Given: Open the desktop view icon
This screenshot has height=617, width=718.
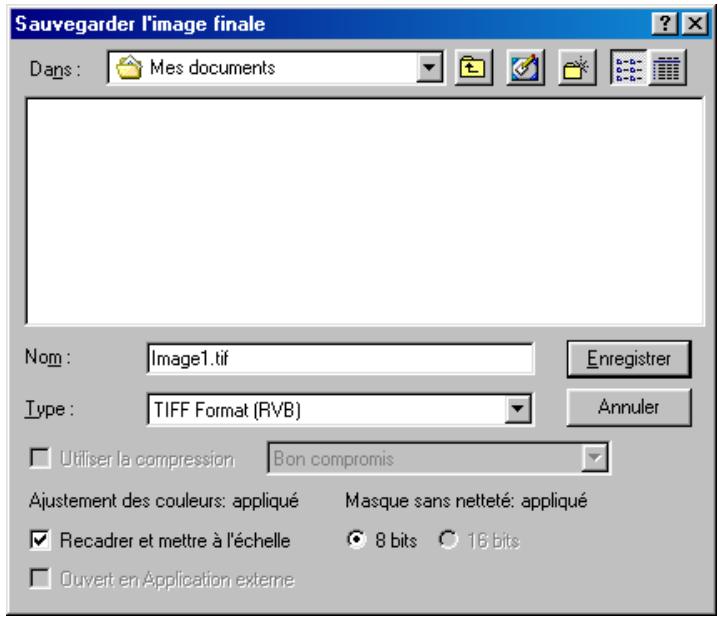Looking at the screenshot, I should tap(525, 68).
